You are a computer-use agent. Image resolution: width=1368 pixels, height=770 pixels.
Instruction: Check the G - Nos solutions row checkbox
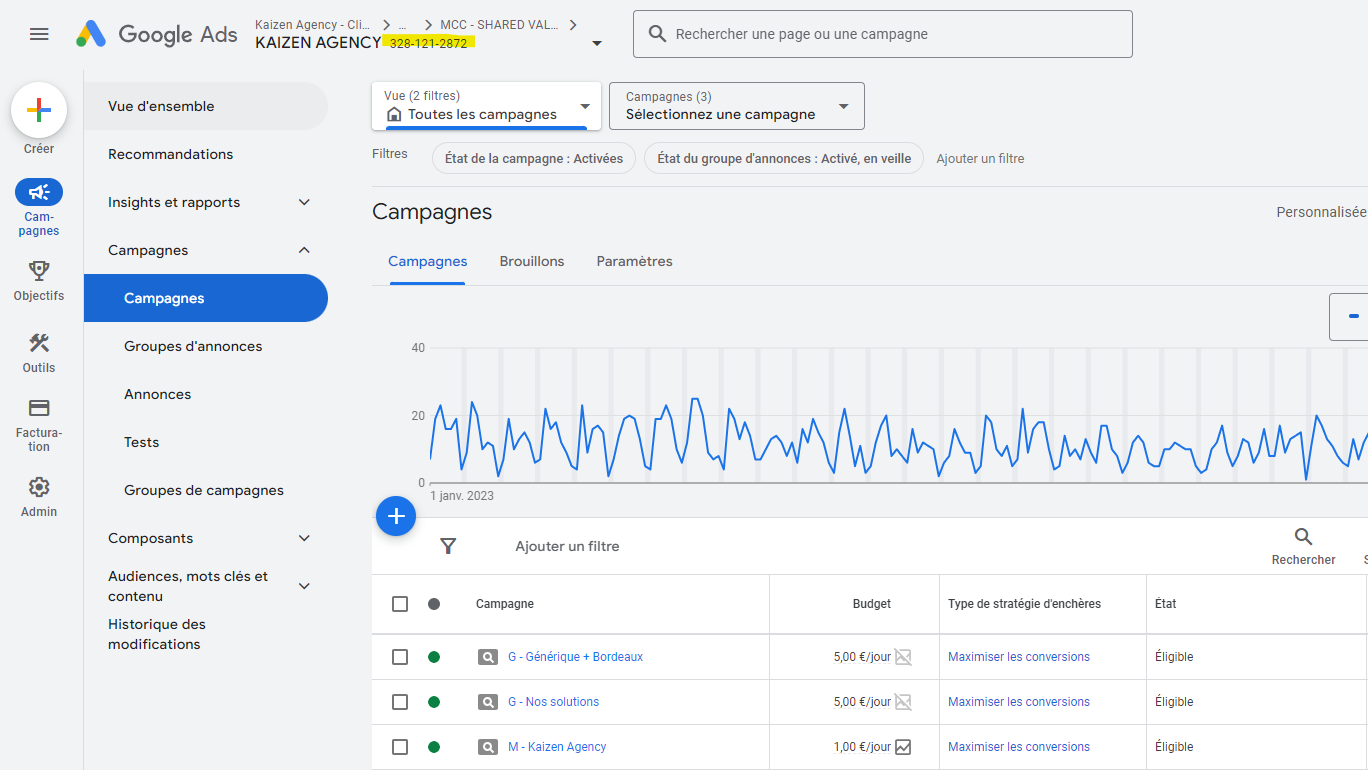400,702
